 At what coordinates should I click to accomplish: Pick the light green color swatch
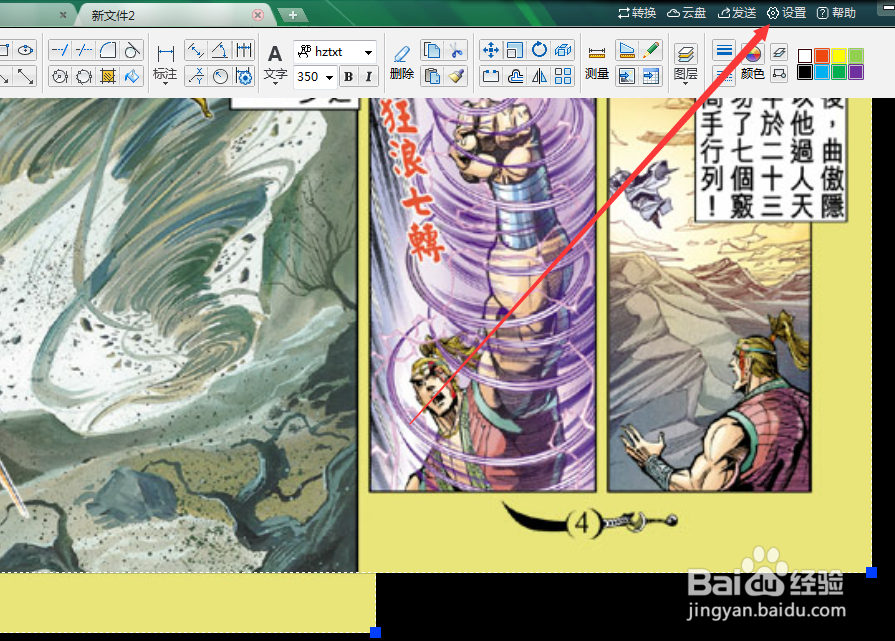(856, 56)
